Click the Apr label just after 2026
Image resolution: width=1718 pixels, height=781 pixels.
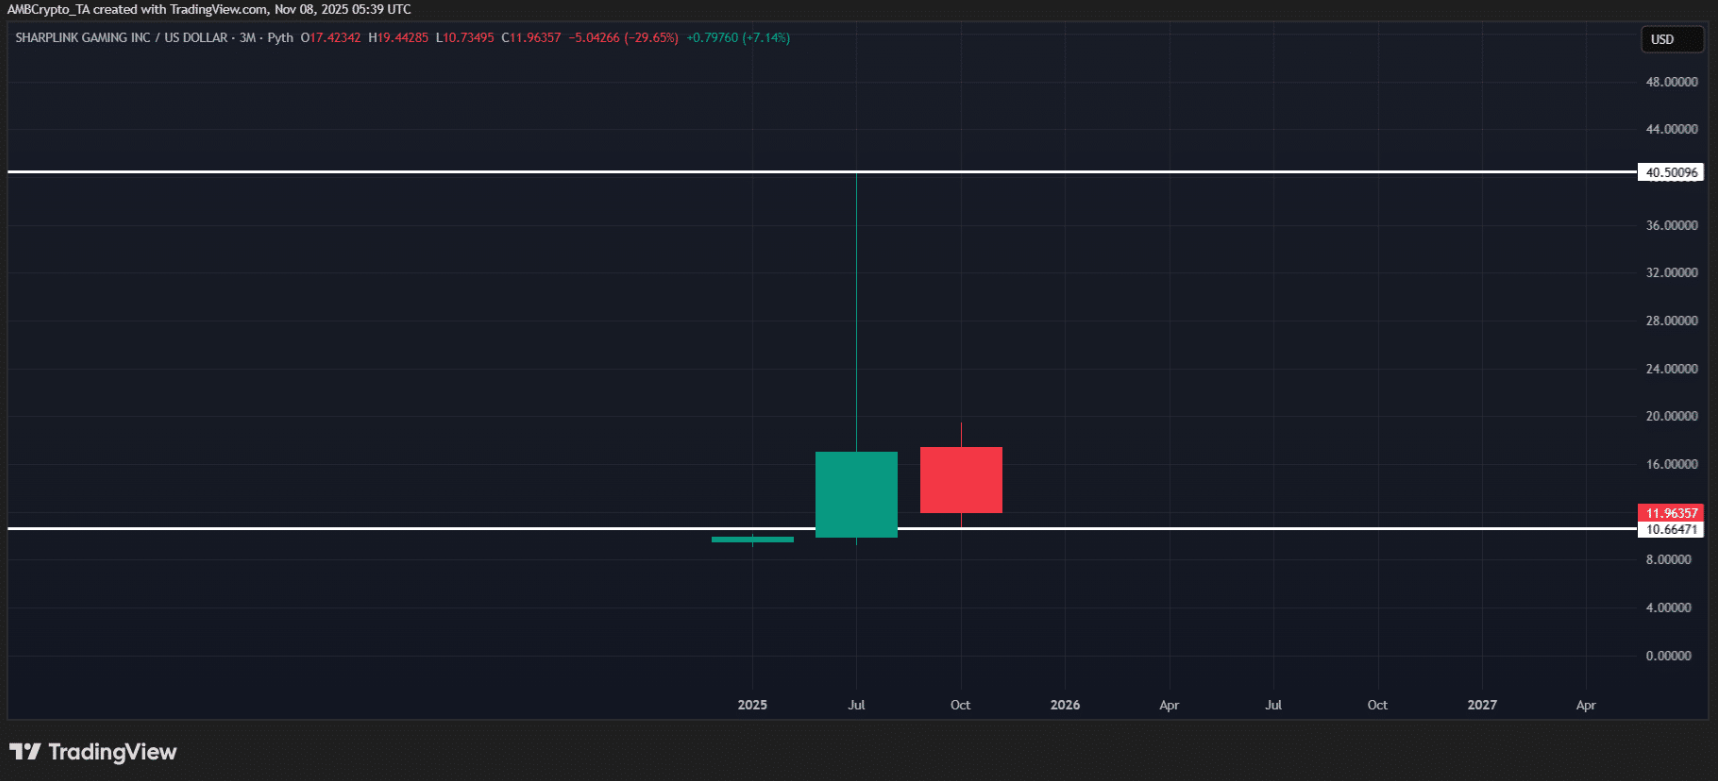pos(1169,705)
